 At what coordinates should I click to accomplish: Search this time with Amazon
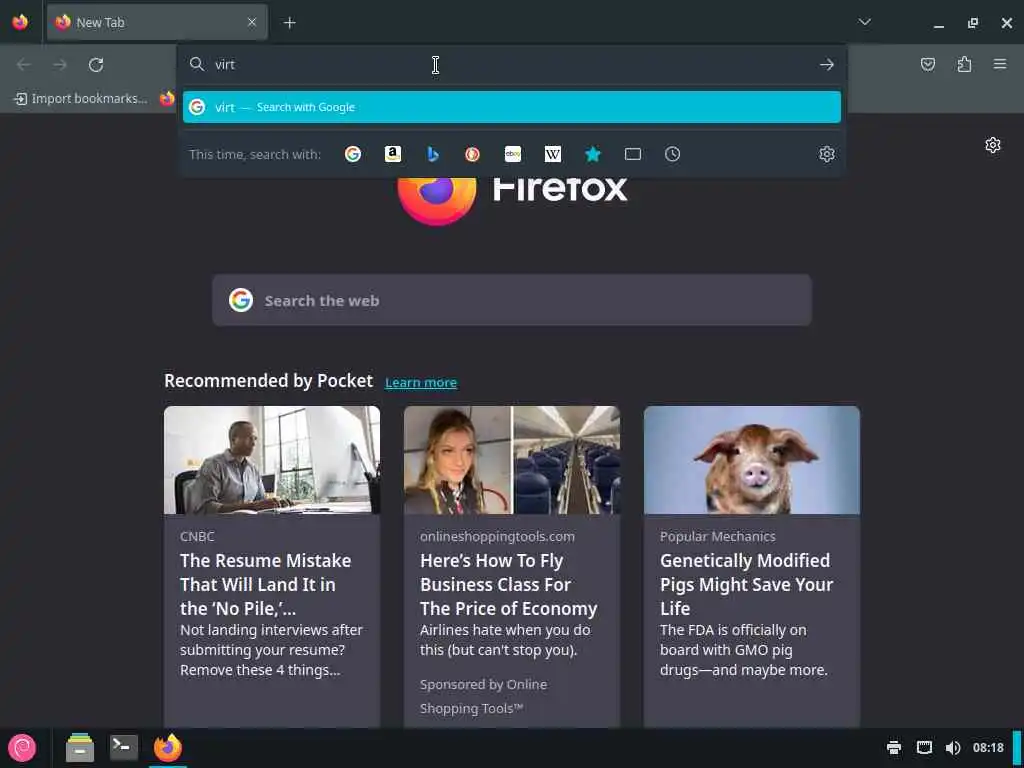[392, 154]
